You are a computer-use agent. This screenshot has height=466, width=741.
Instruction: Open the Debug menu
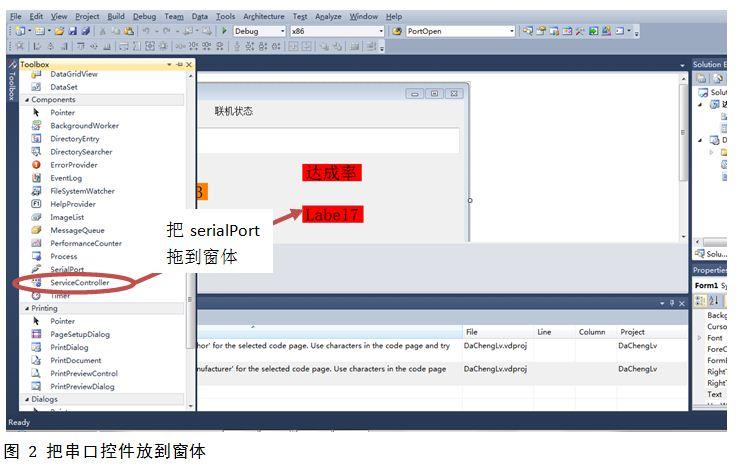pyautogui.click(x=144, y=17)
